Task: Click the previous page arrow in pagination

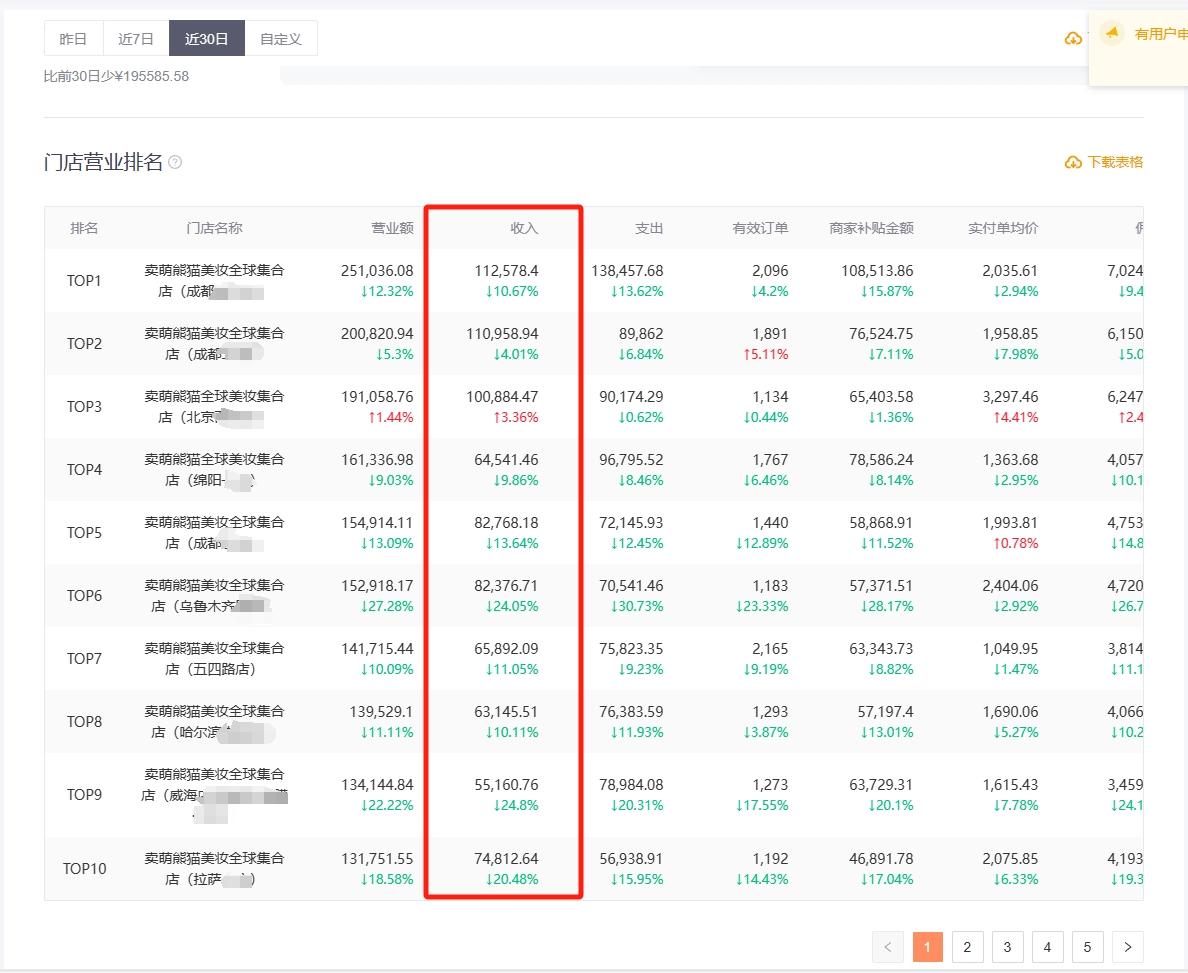Action: point(887,947)
